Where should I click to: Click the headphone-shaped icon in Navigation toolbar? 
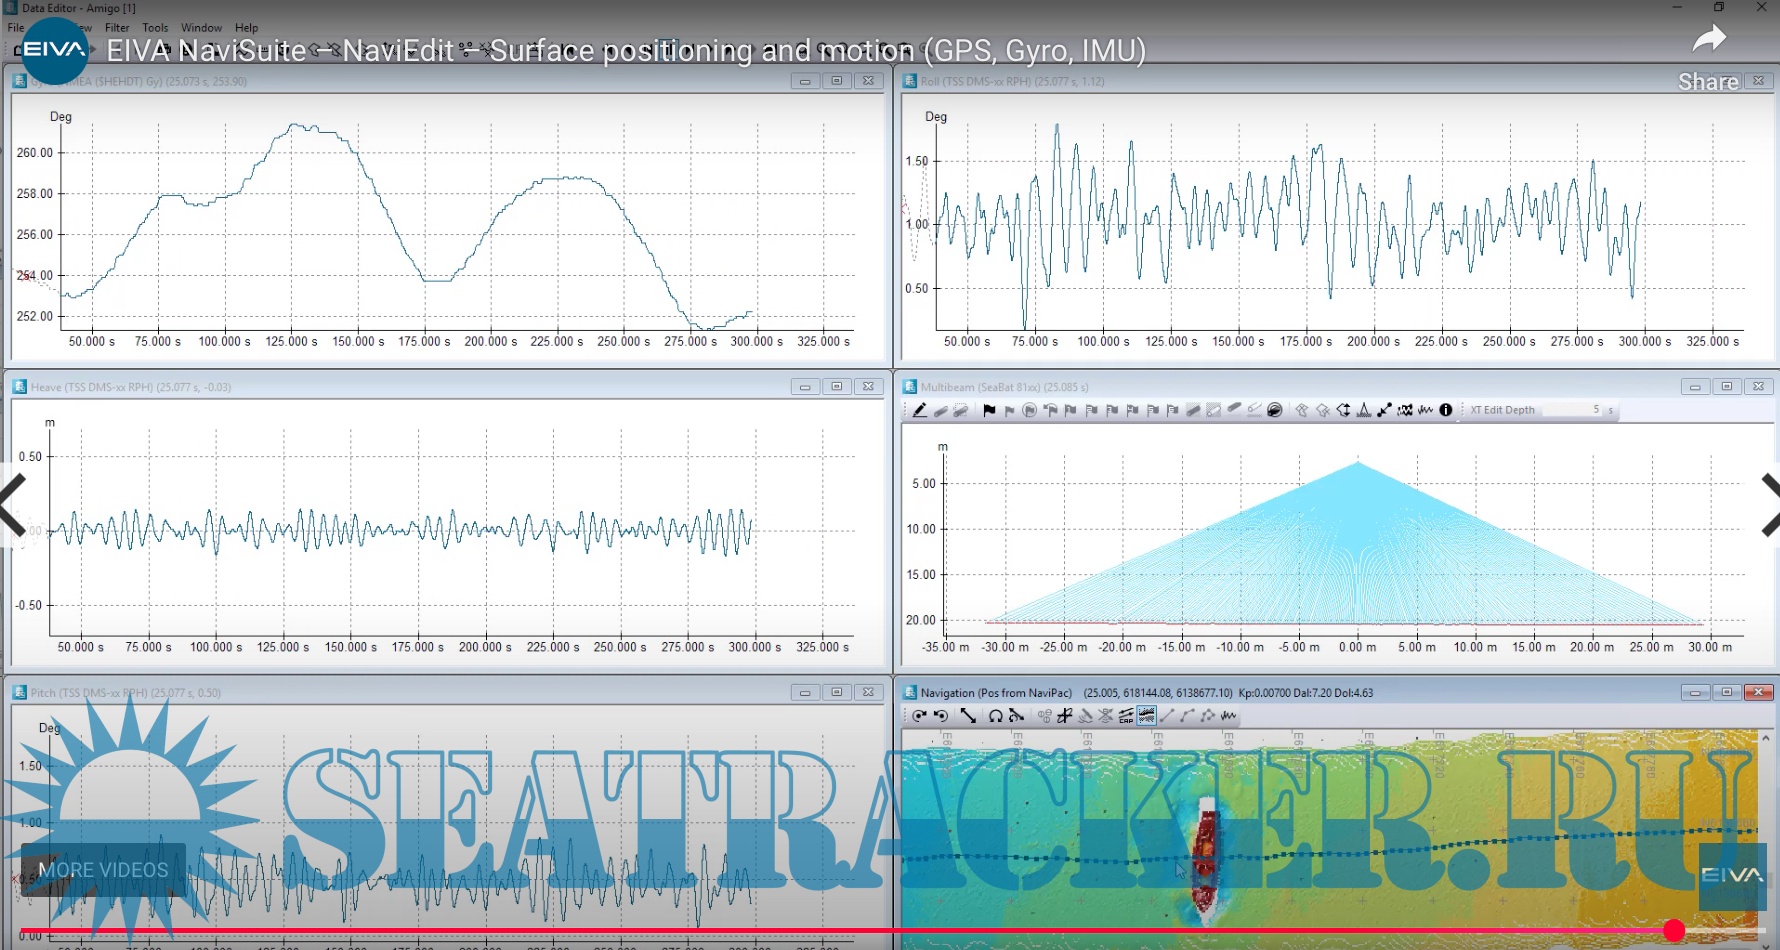click(995, 716)
